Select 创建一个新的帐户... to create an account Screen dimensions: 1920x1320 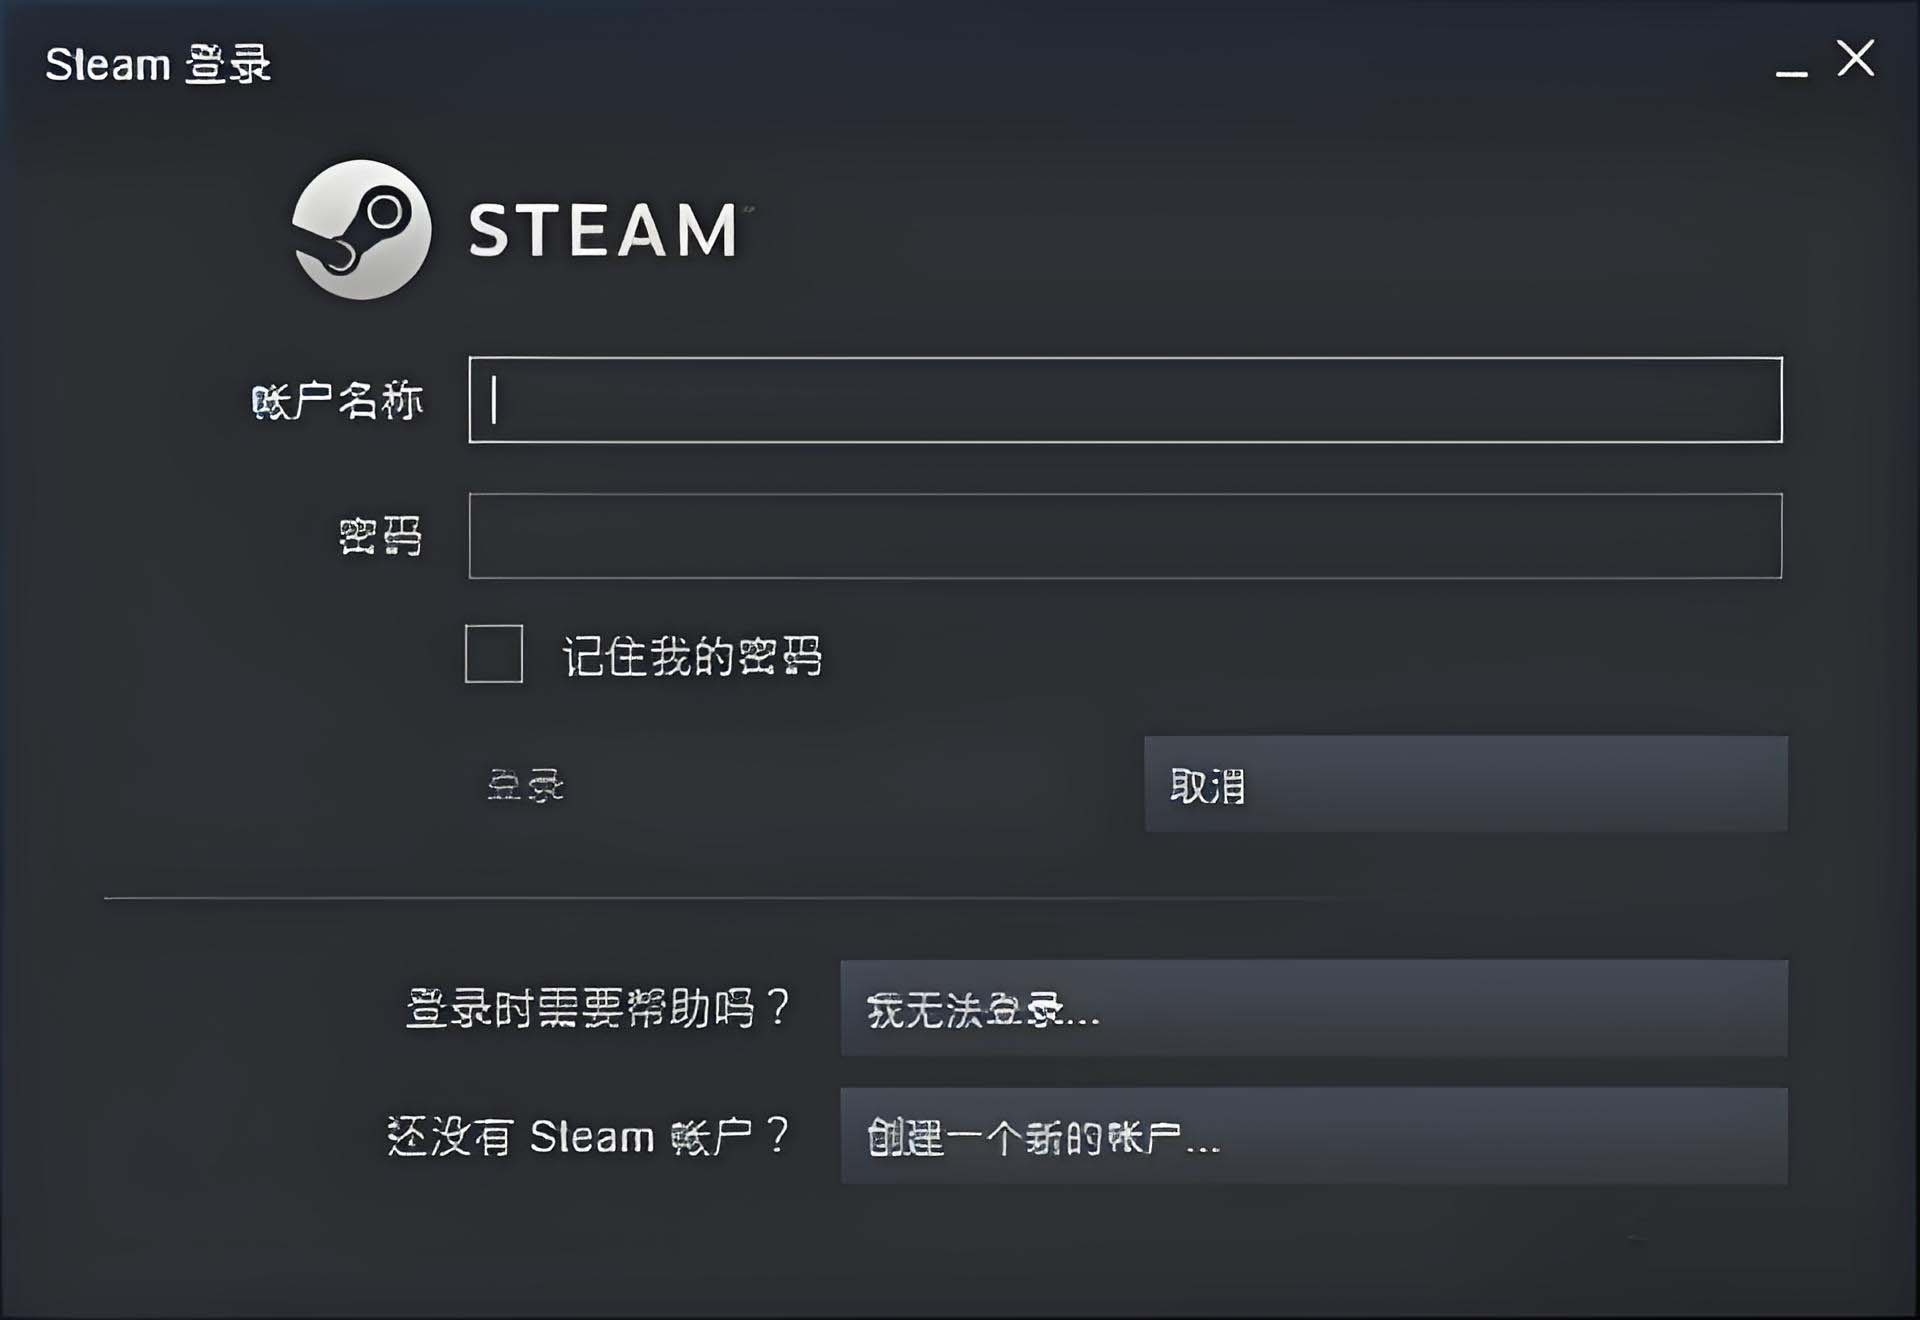pos(1314,1136)
